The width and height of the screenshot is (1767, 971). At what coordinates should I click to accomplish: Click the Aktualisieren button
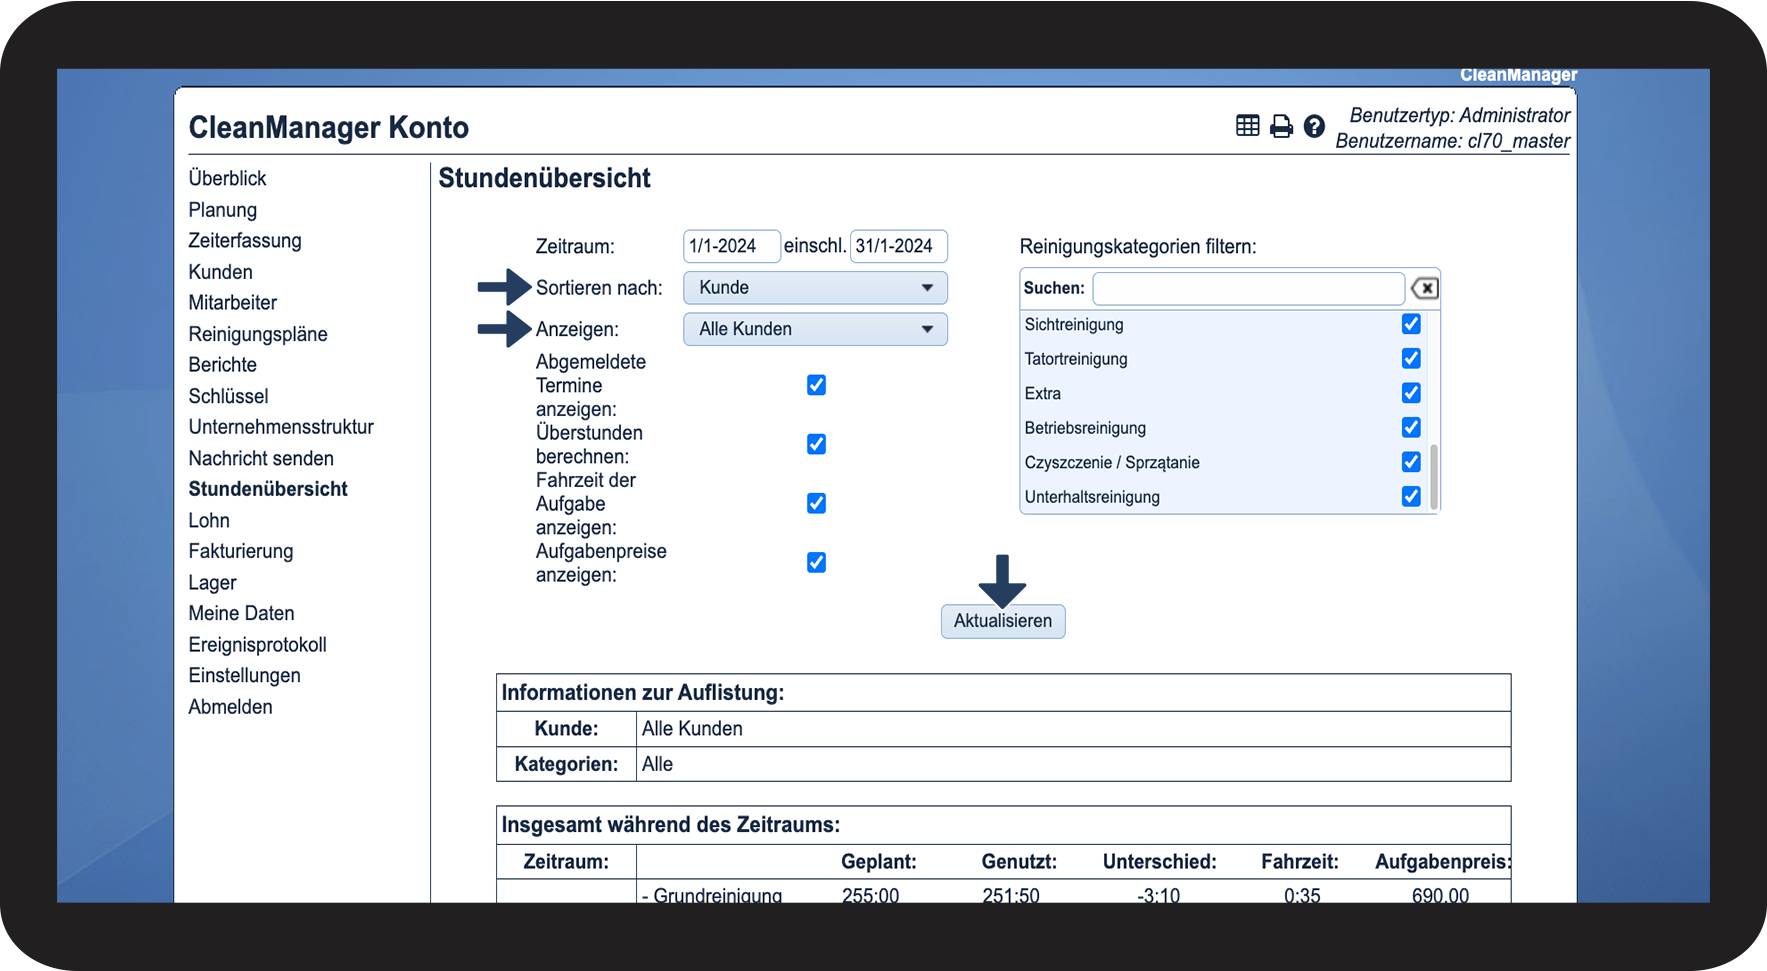coord(1002,621)
